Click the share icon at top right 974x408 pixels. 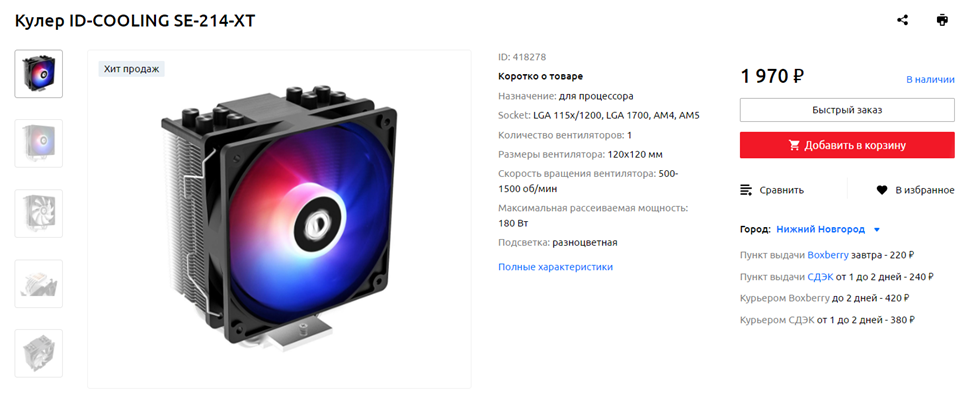(x=903, y=20)
